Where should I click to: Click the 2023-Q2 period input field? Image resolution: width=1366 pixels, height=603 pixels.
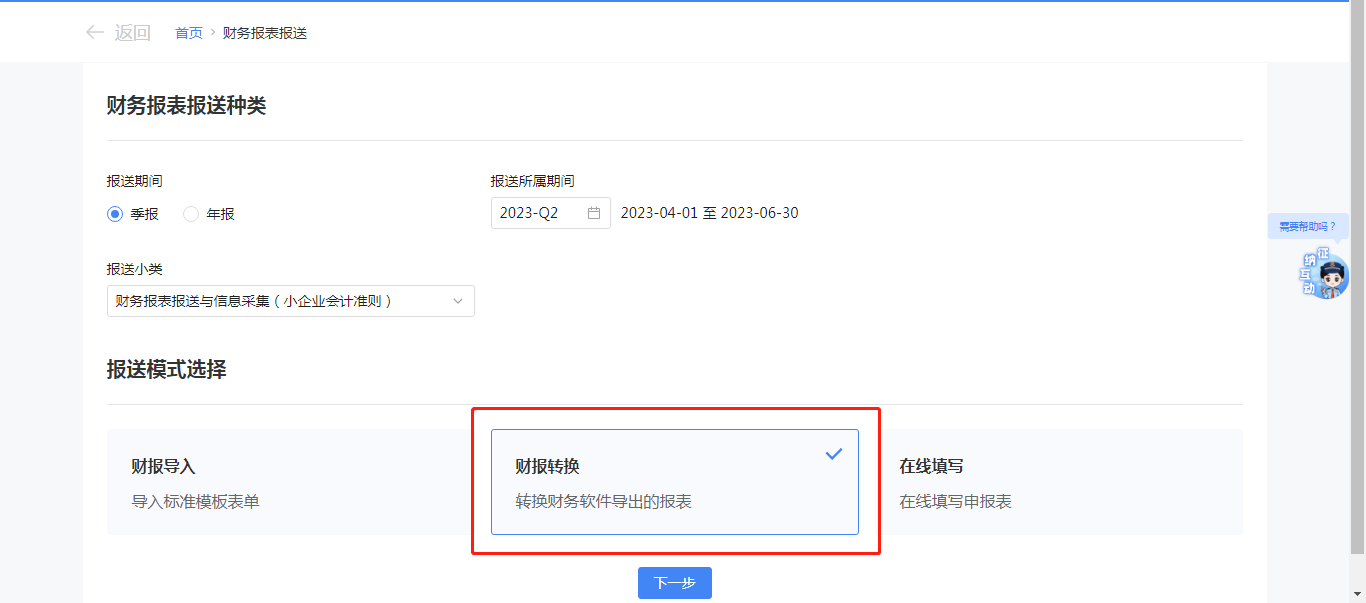point(540,213)
